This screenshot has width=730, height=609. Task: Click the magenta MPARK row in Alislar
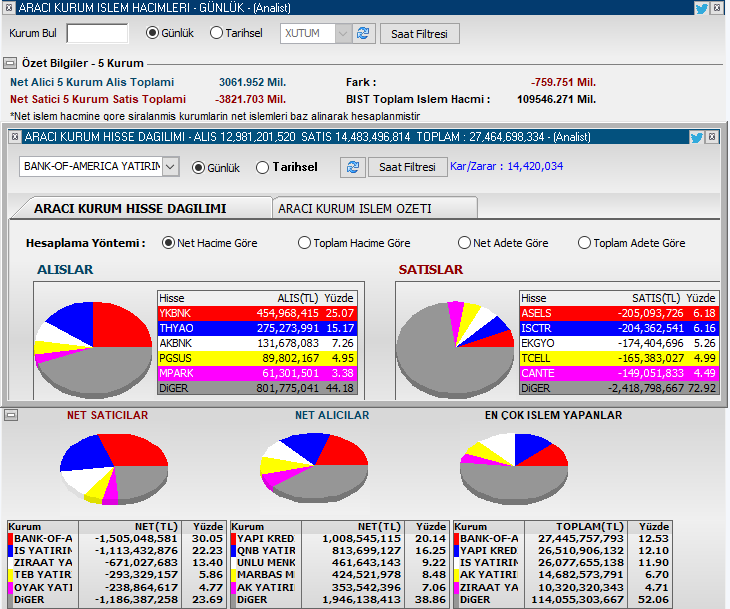pos(257,373)
